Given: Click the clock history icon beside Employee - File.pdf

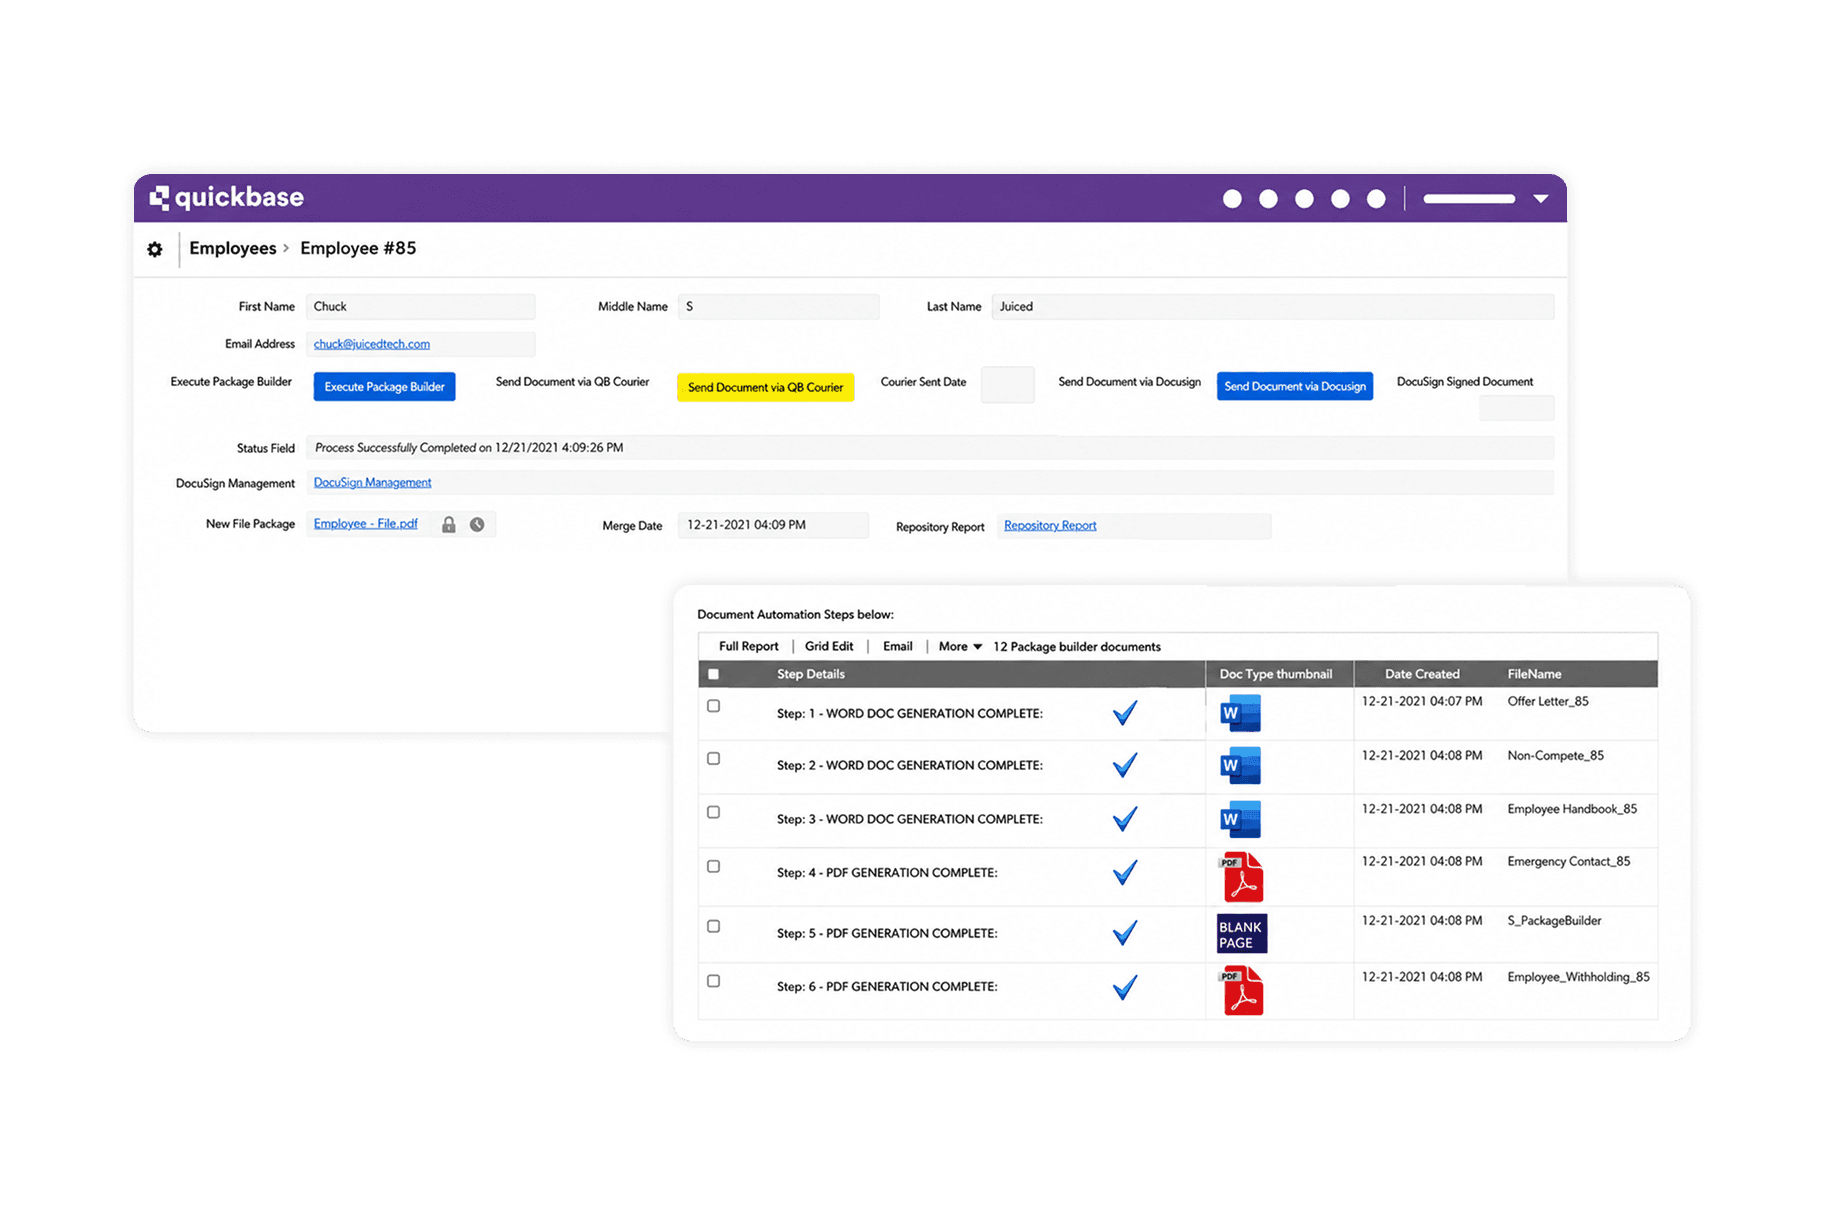Looking at the screenshot, I should (x=477, y=524).
